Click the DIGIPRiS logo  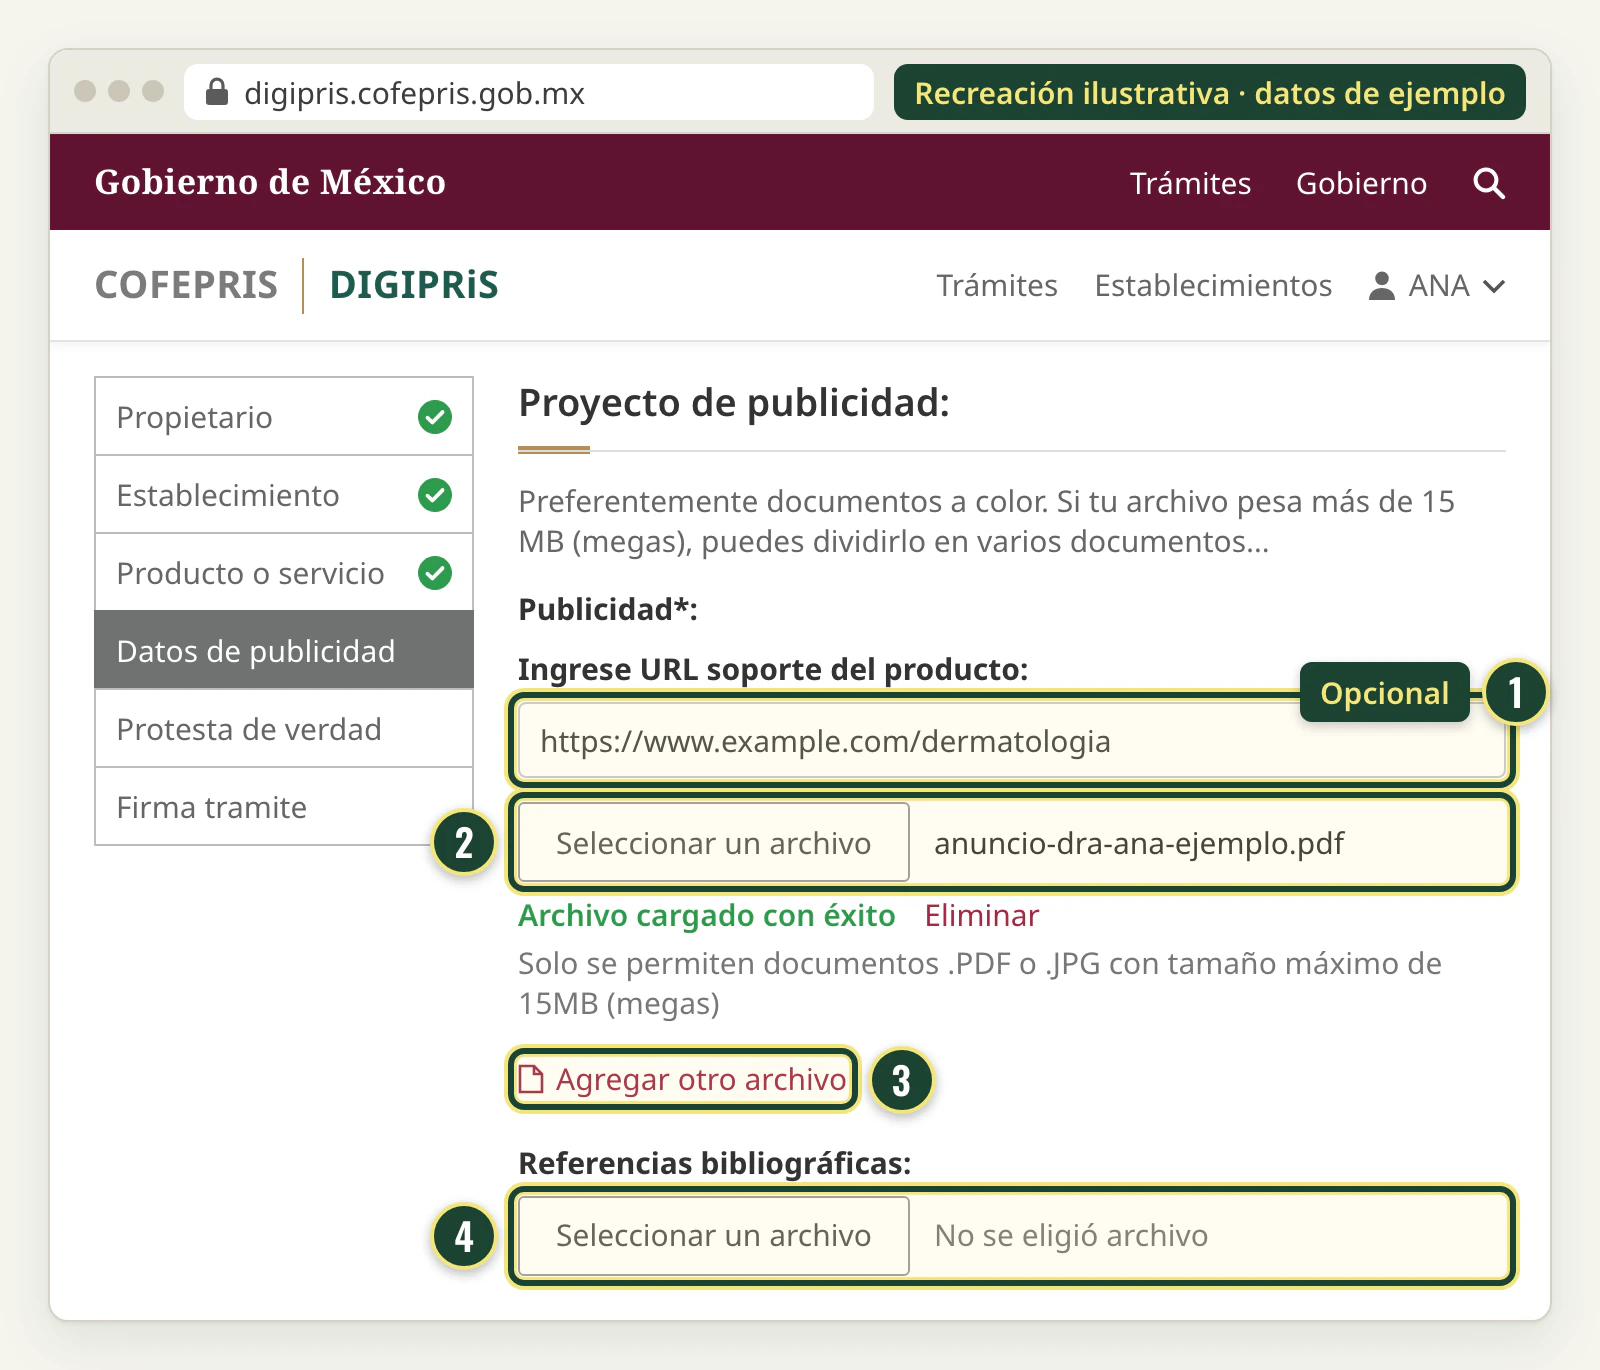pyautogui.click(x=414, y=285)
